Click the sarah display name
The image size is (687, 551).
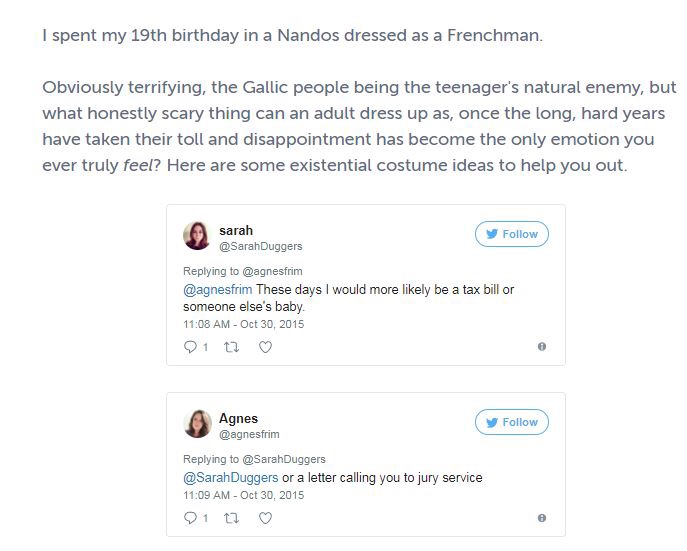pyautogui.click(x=235, y=230)
